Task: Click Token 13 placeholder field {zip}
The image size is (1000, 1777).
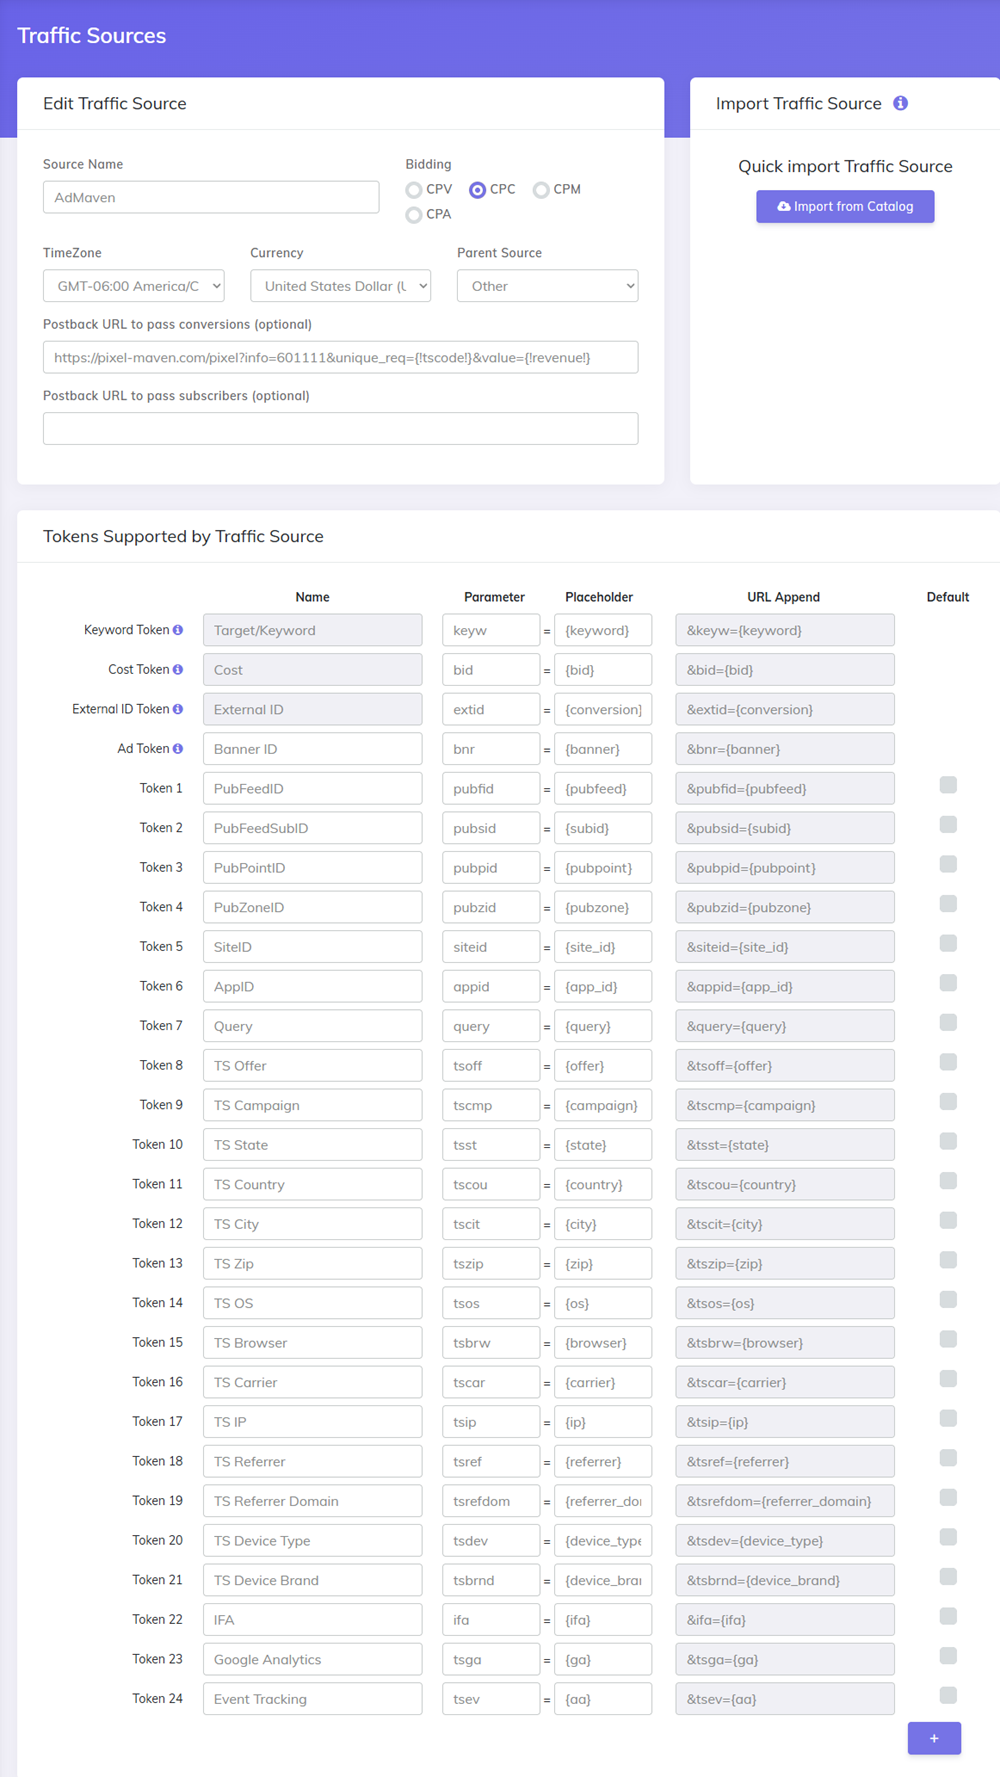Action: (603, 1264)
